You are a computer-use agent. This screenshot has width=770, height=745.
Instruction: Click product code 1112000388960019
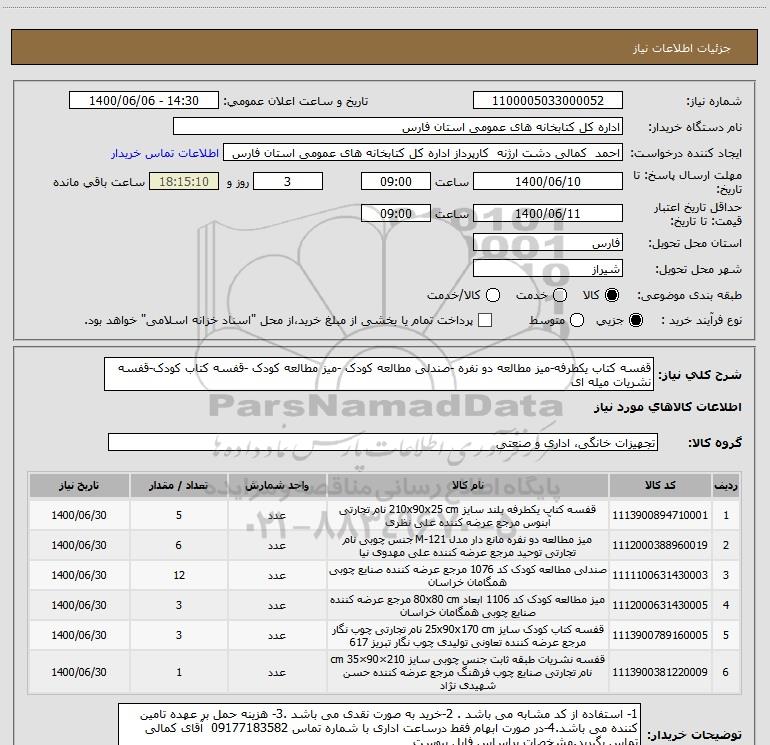660,545
